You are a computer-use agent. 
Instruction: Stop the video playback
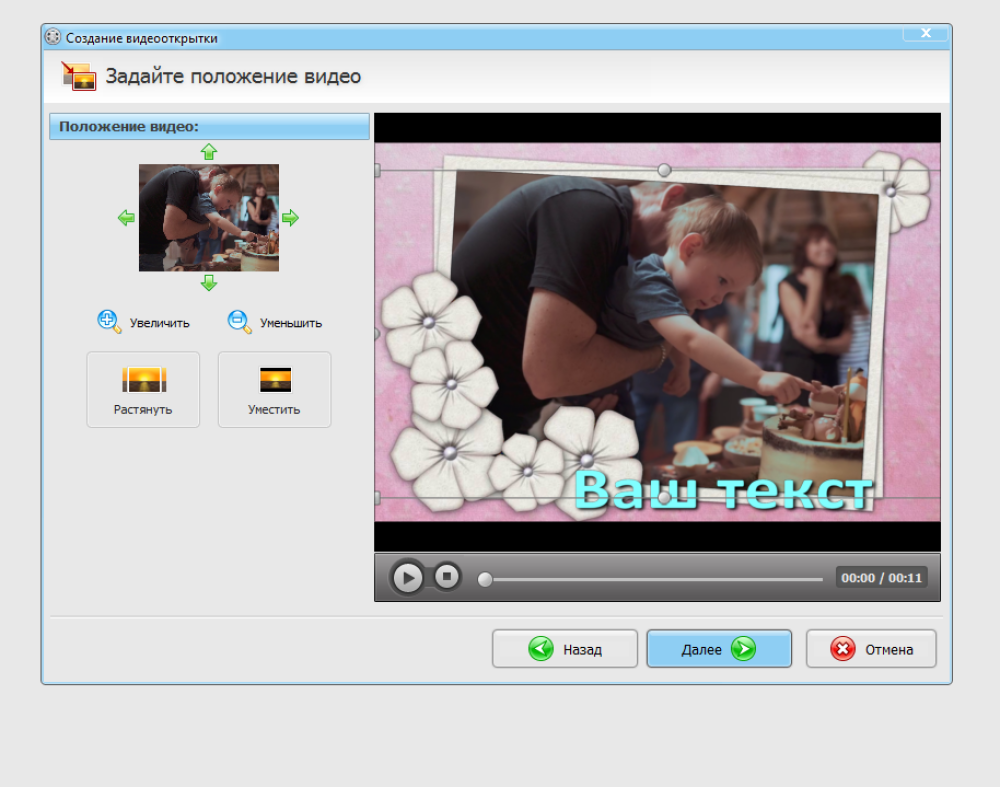(447, 576)
